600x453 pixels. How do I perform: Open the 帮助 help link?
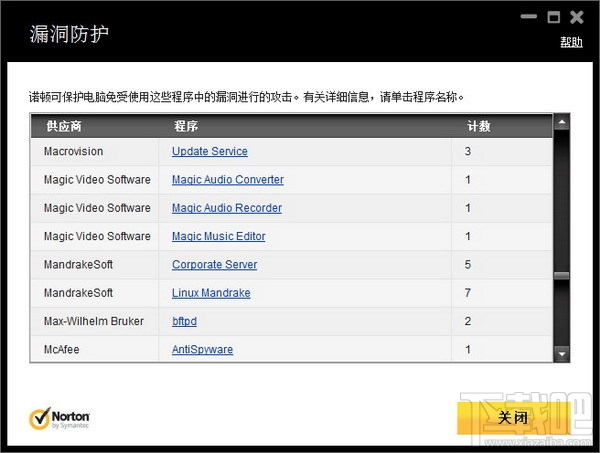(x=571, y=42)
